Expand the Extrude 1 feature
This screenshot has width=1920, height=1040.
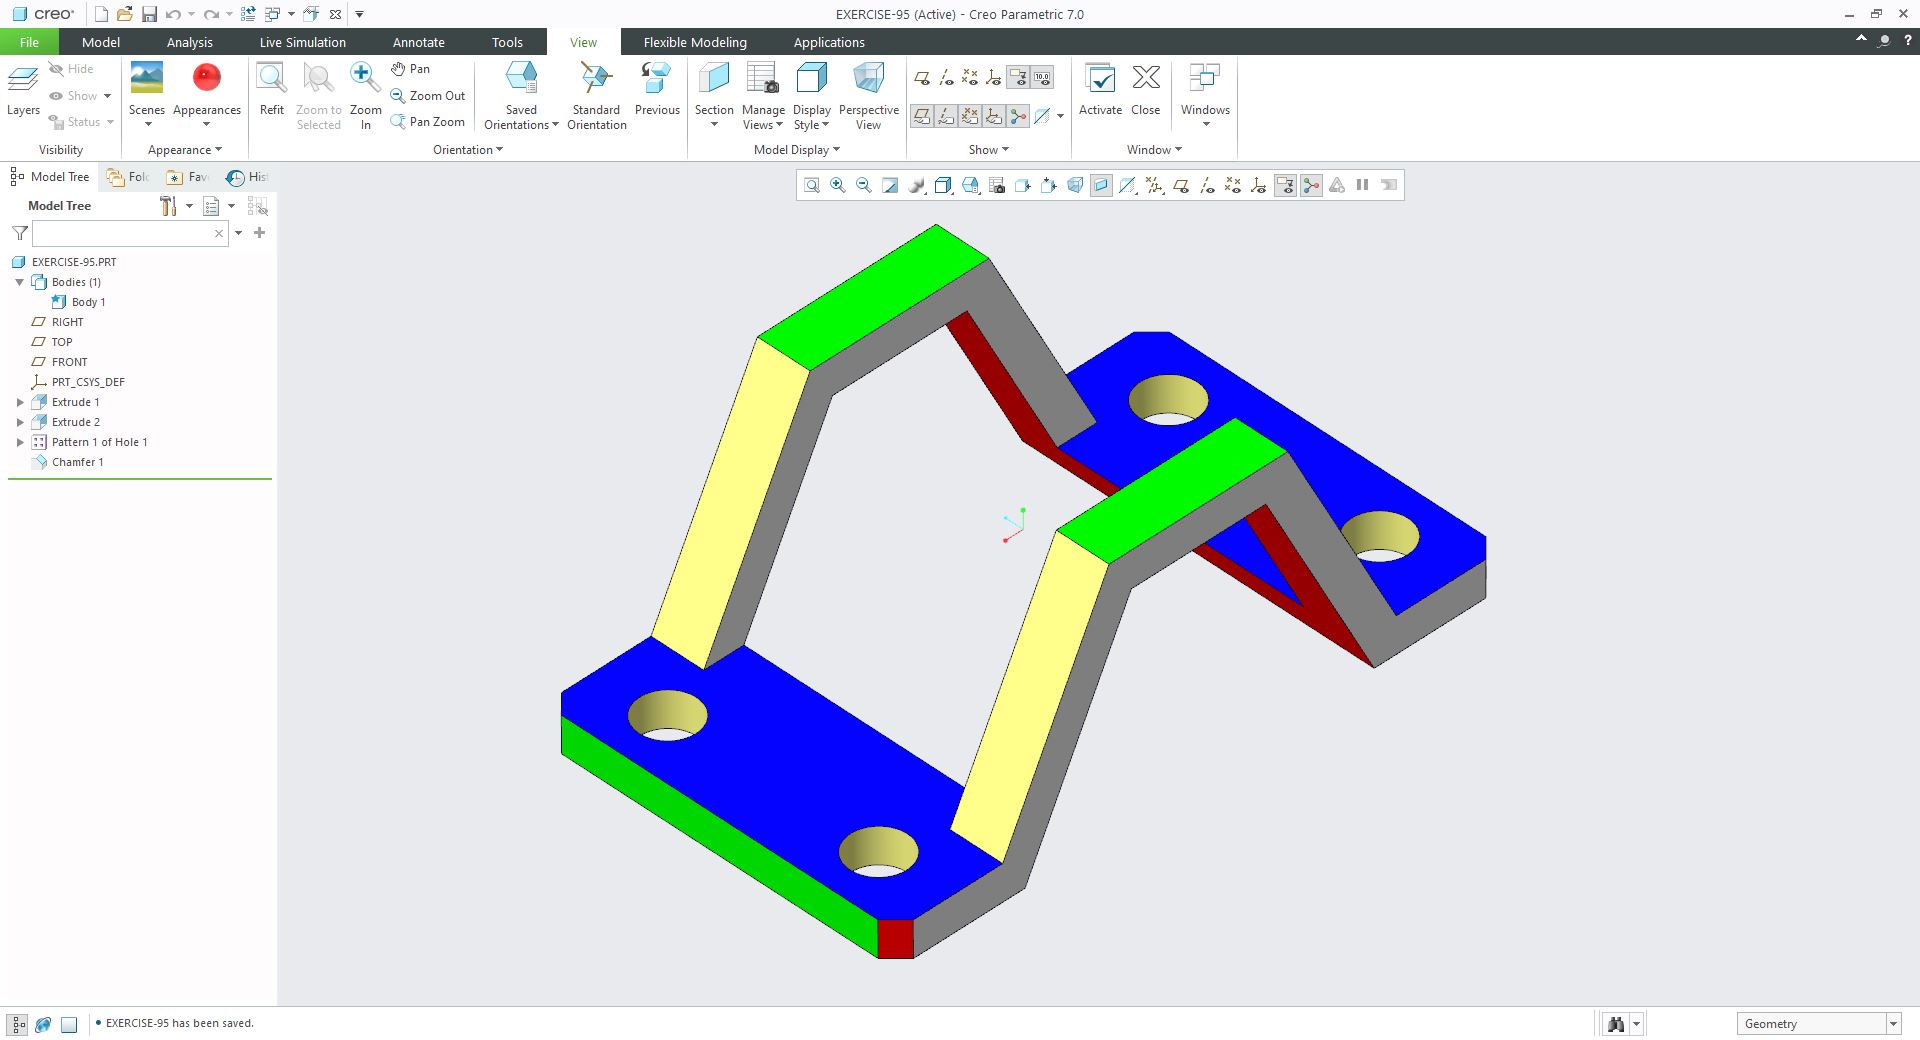[20, 402]
